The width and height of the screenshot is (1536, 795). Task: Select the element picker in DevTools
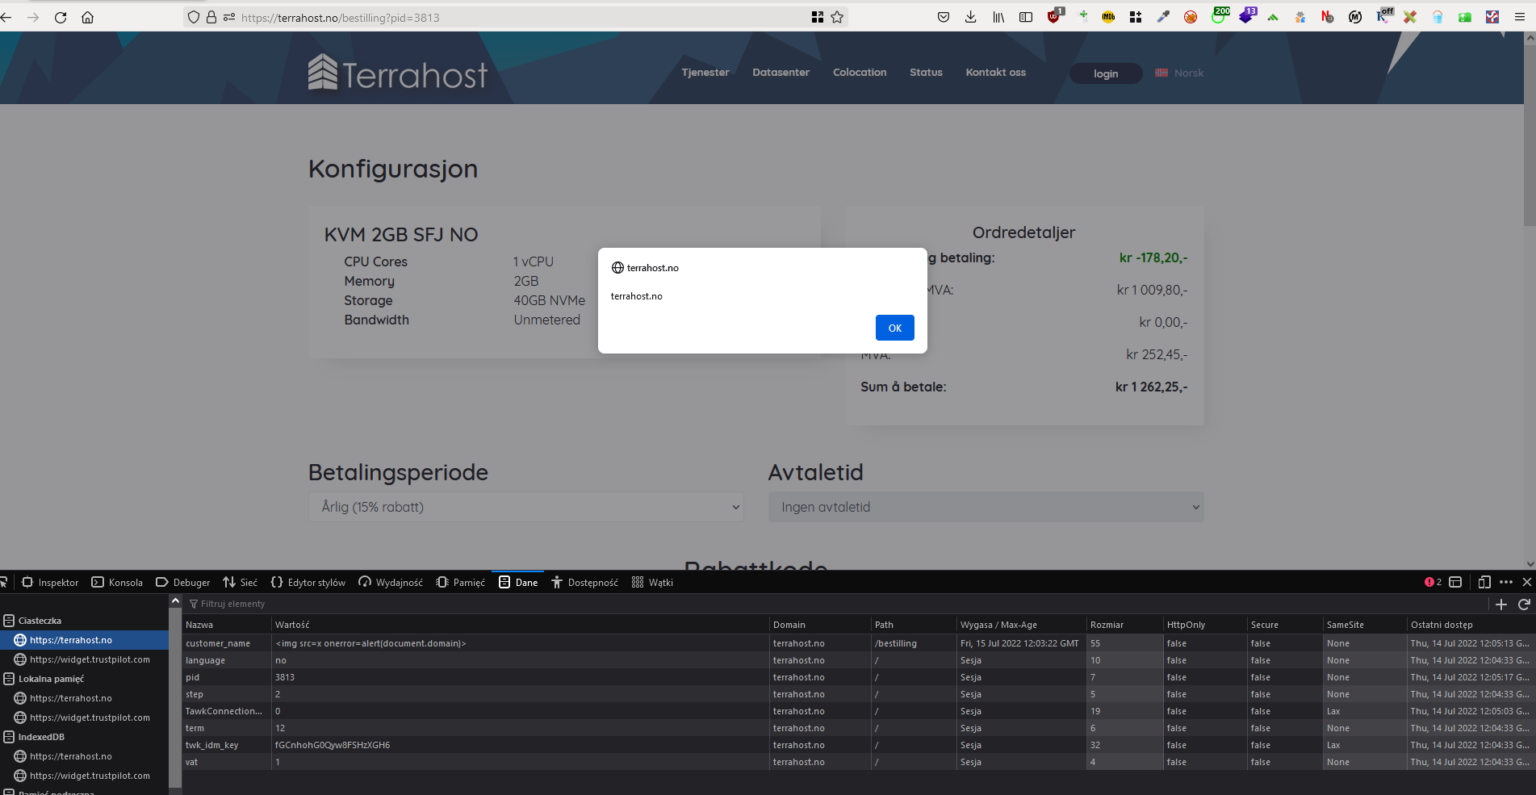[4, 581]
